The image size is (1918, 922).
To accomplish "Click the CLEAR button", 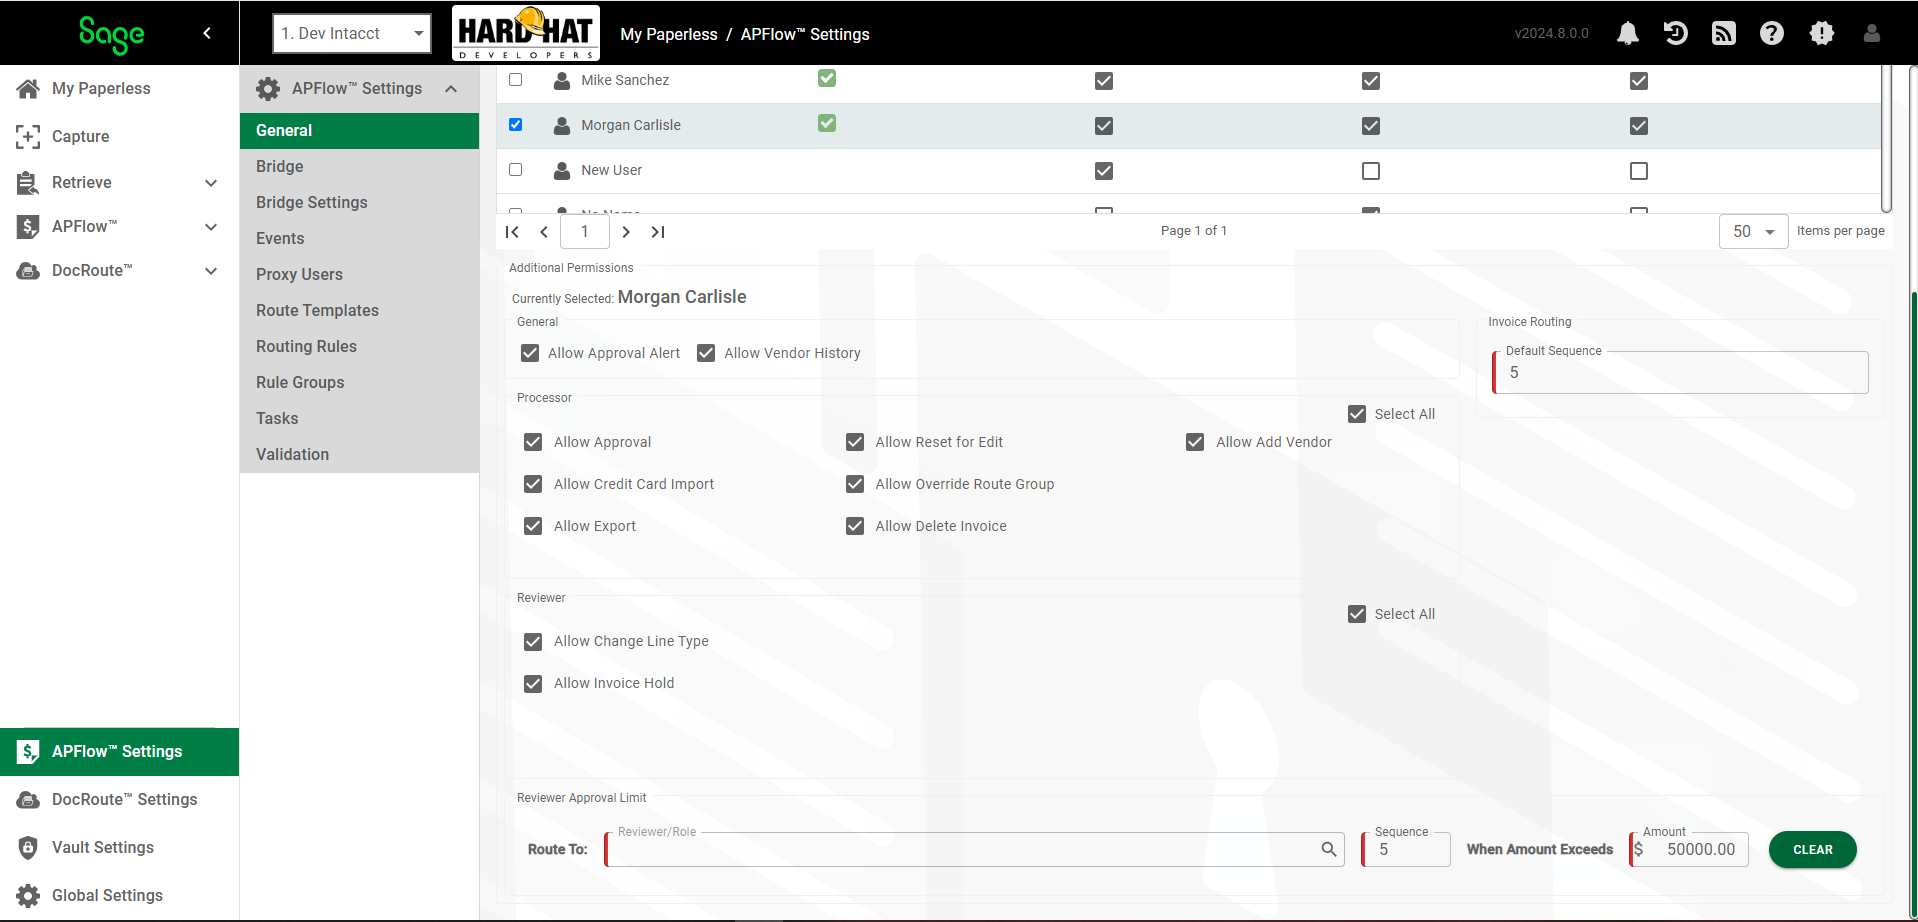I will (x=1812, y=849).
